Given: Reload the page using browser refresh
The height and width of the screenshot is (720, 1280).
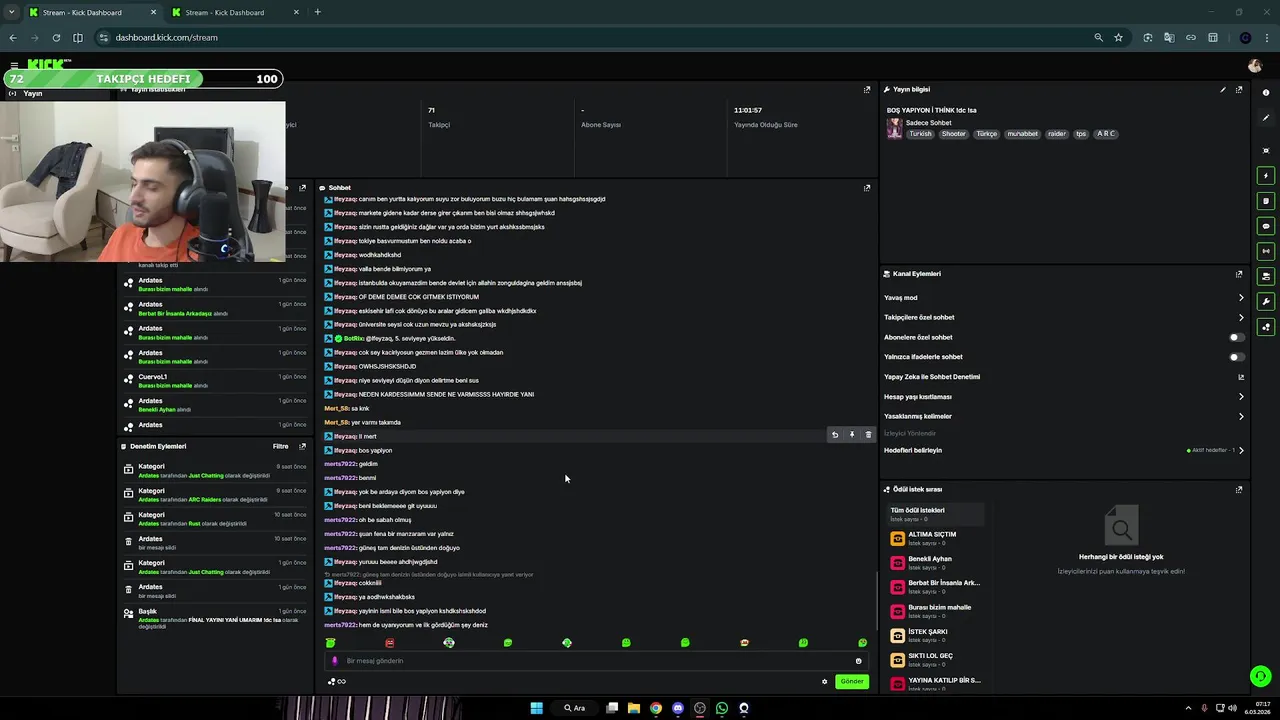Looking at the screenshot, I should tap(56, 37).
